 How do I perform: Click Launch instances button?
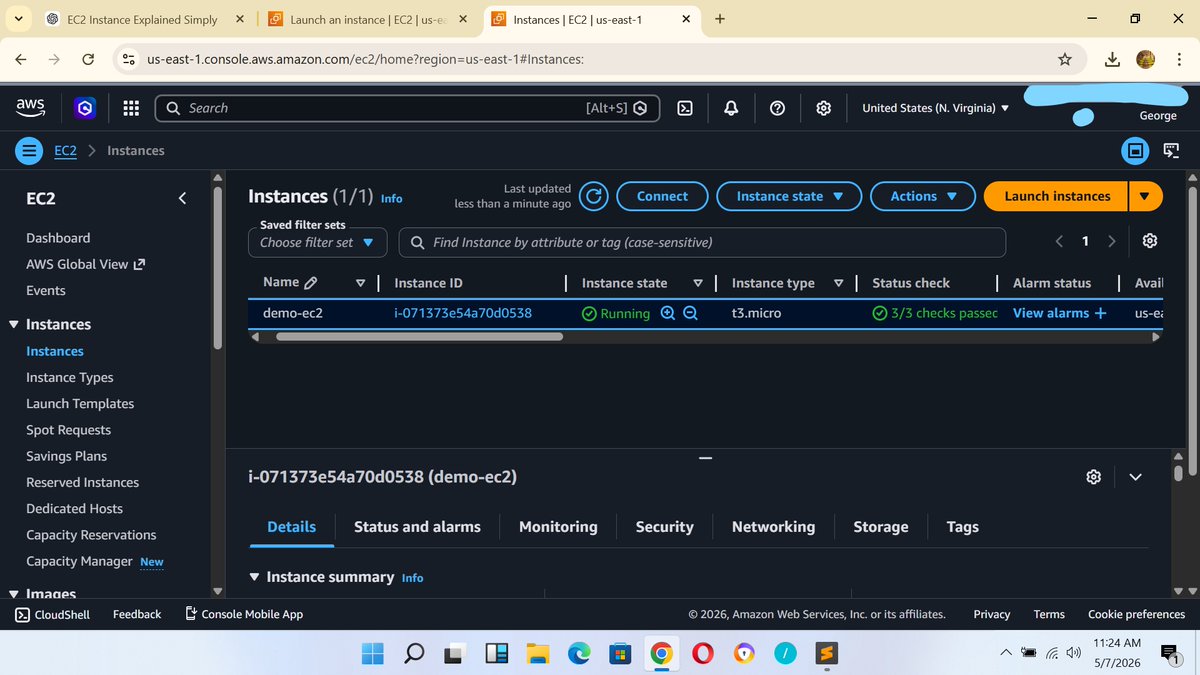(1057, 196)
